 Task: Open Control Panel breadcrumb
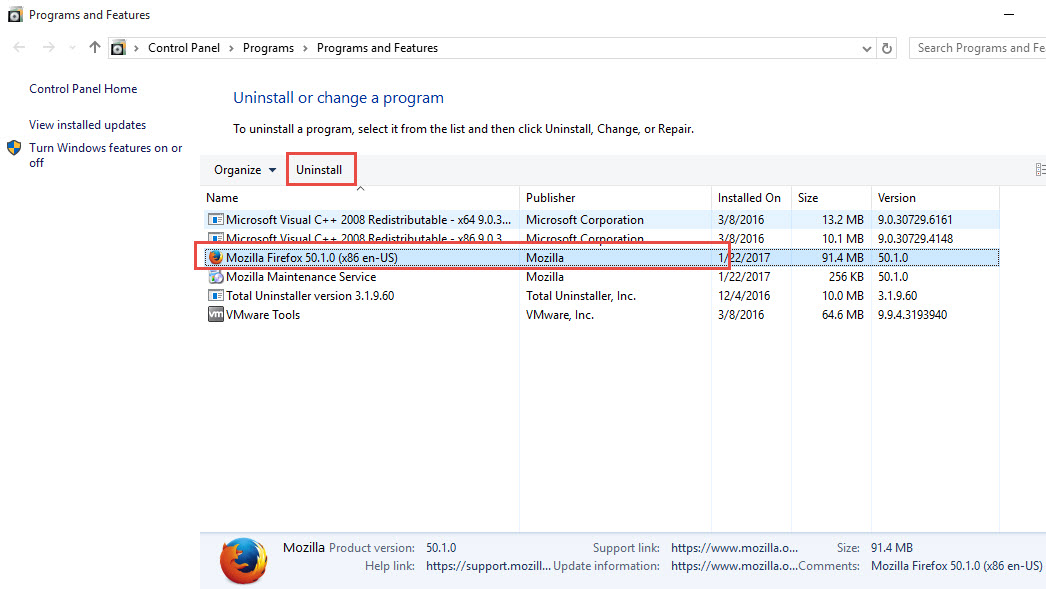coord(183,48)
